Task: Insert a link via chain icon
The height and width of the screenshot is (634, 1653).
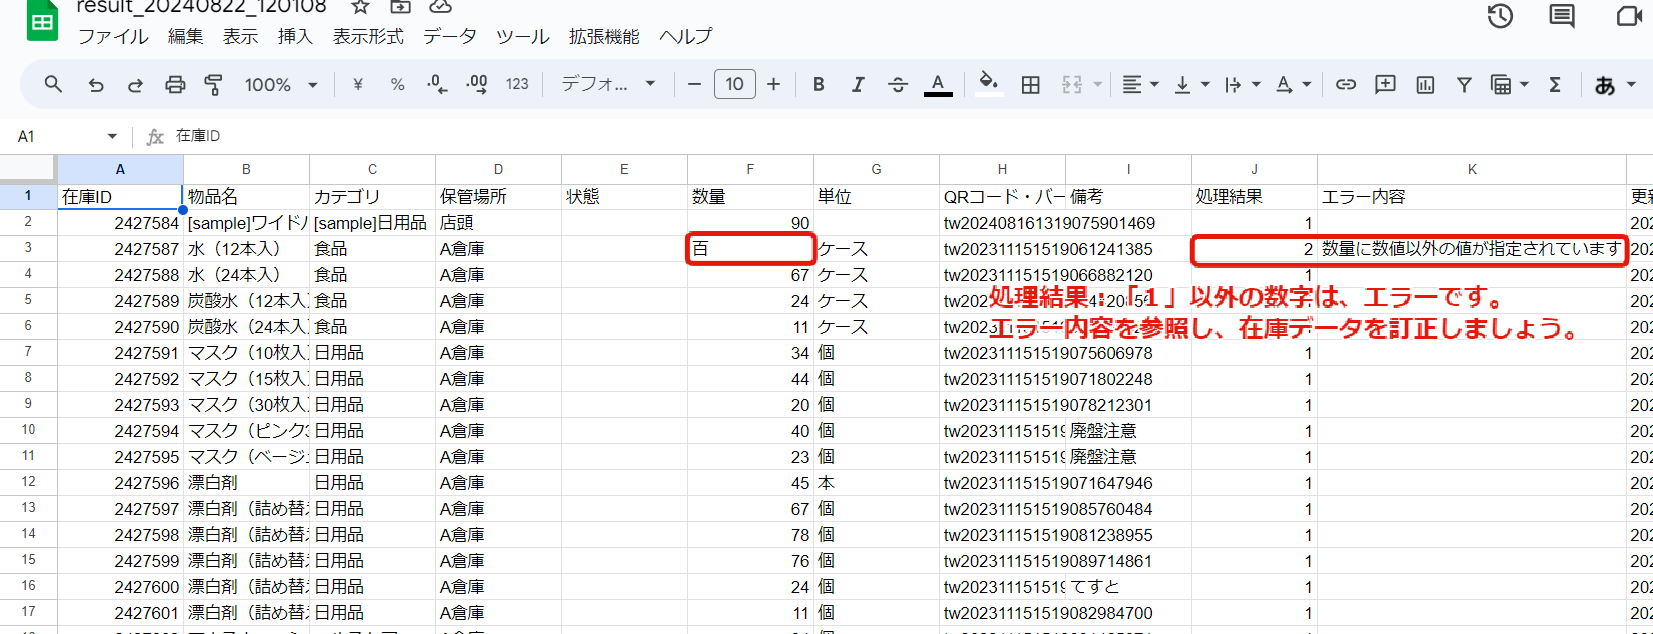Action: click(x=1346, y=85)
